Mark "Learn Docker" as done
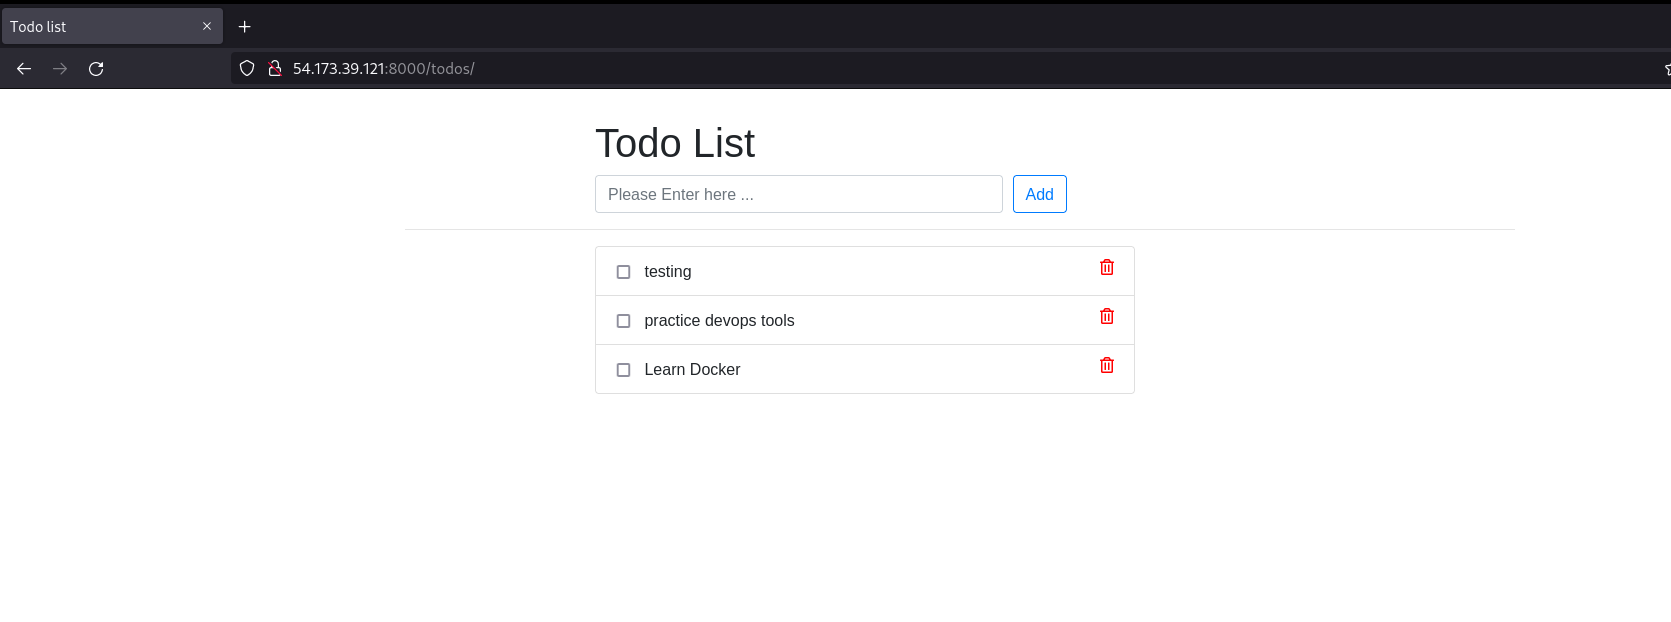 point(623,369)
